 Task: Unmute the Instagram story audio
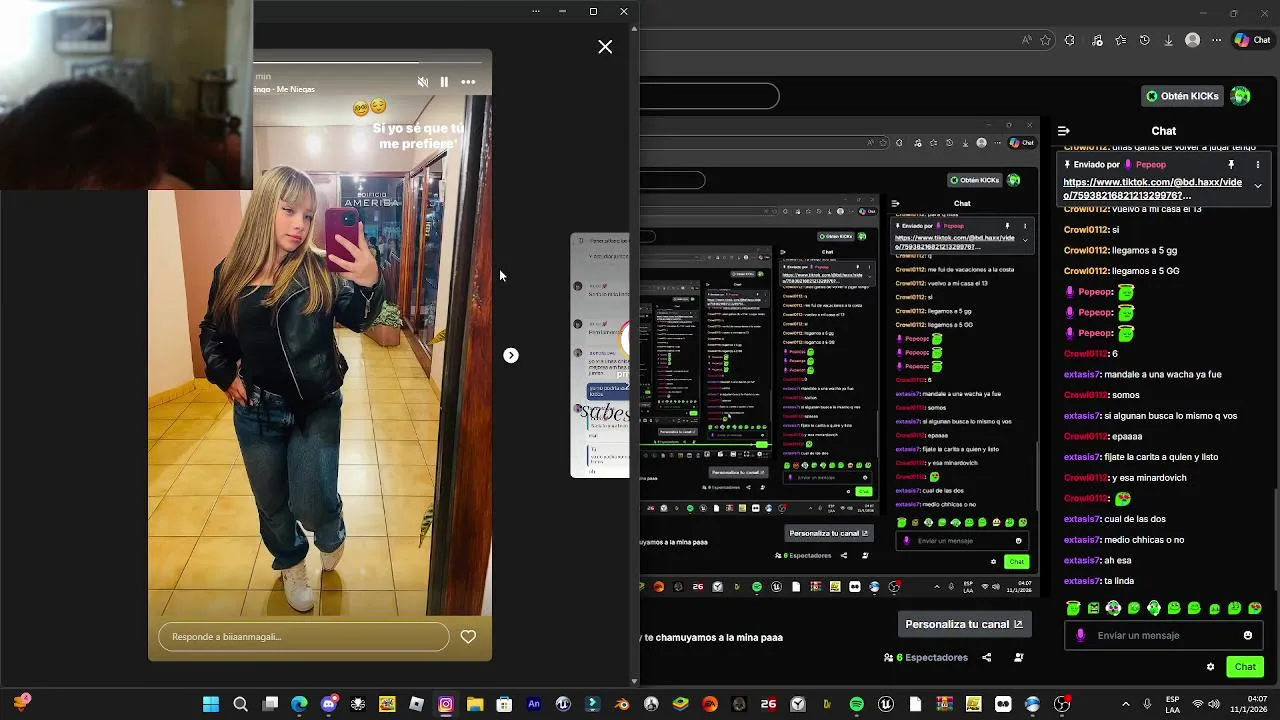pyautogui.click(x=422, y=82)
